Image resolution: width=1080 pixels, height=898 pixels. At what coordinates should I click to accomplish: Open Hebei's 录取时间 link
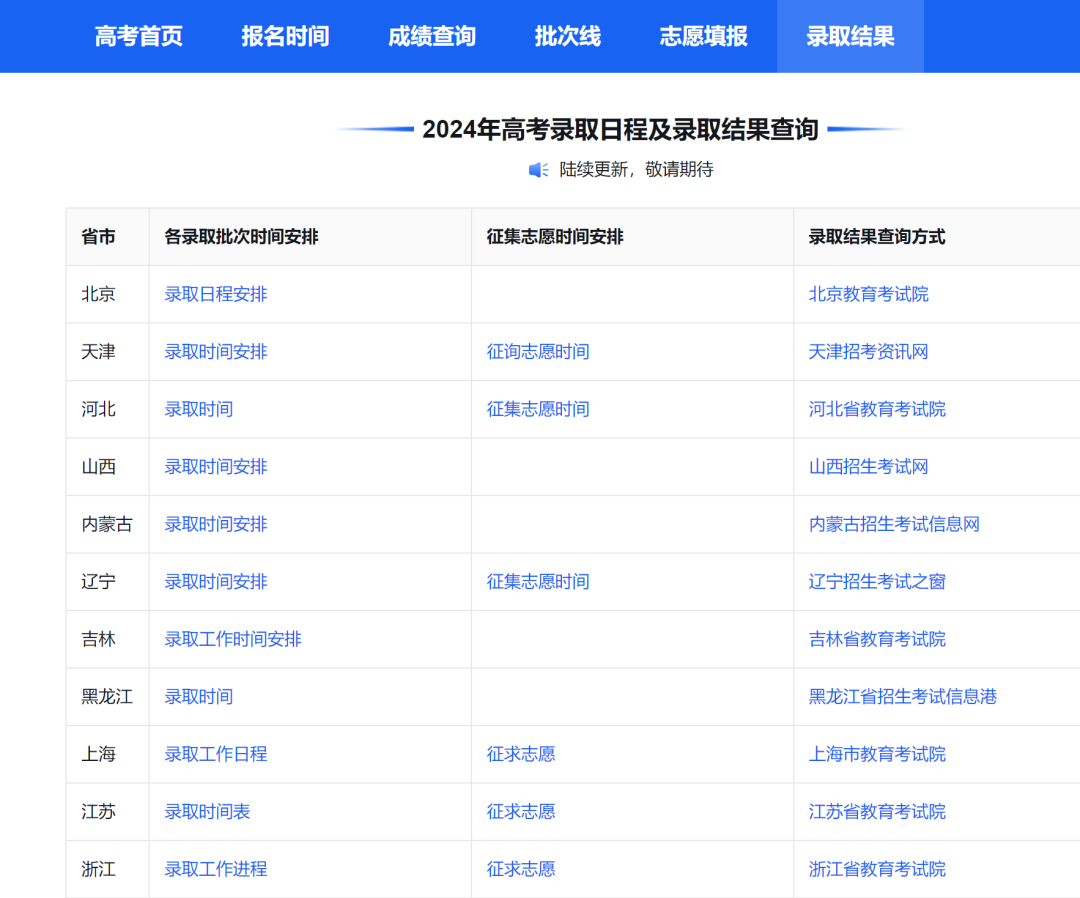[197, 409]
